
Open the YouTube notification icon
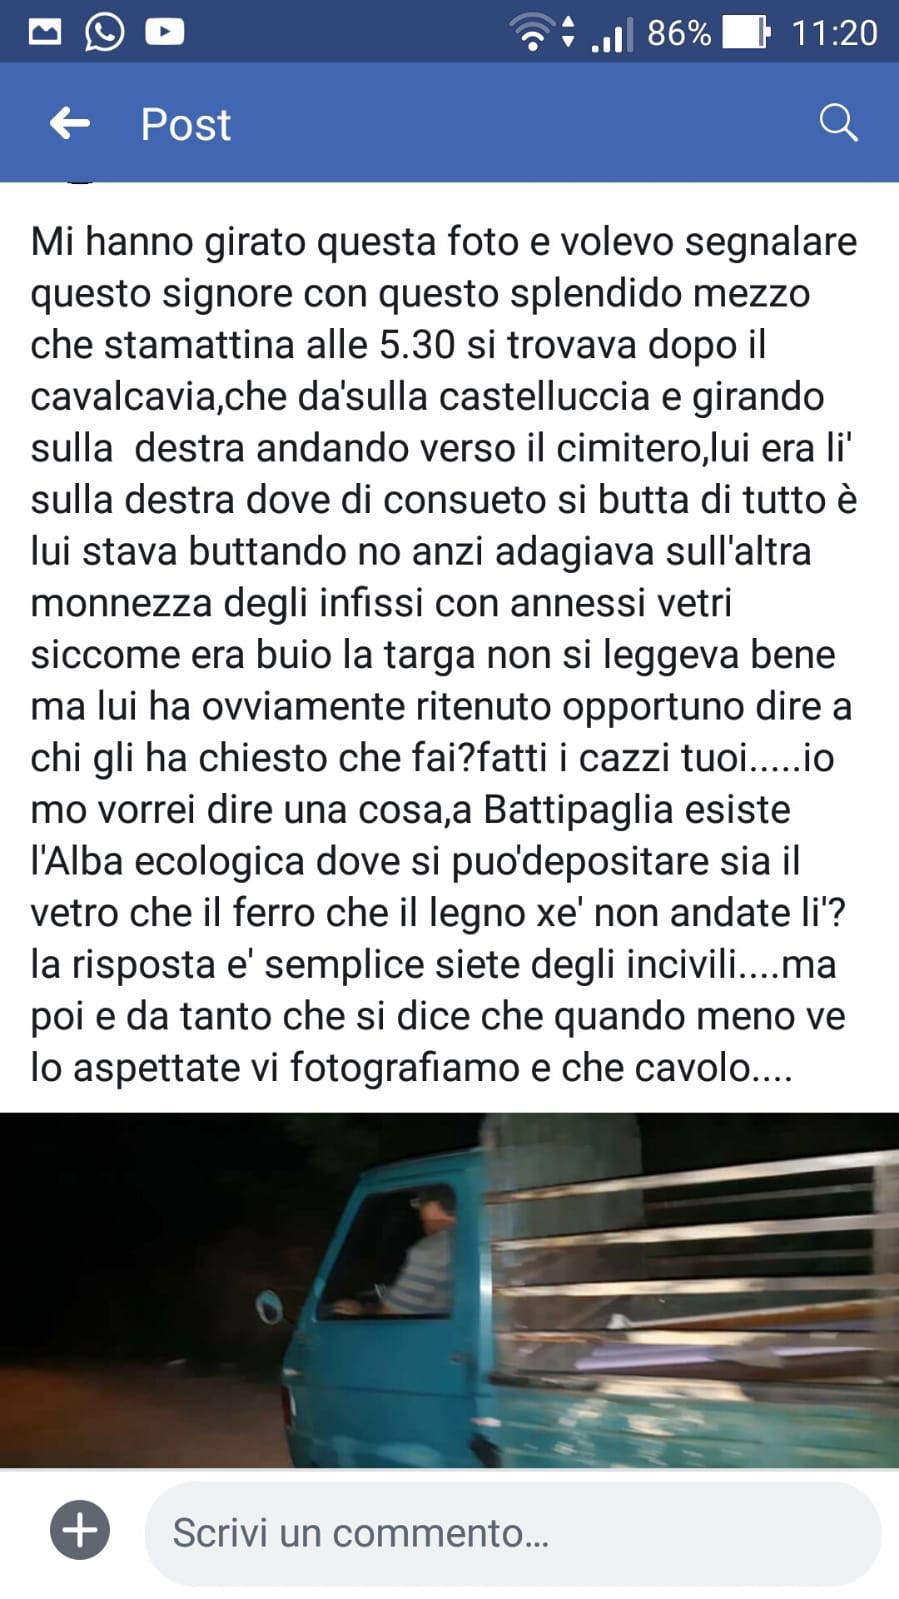click(164, 33)
